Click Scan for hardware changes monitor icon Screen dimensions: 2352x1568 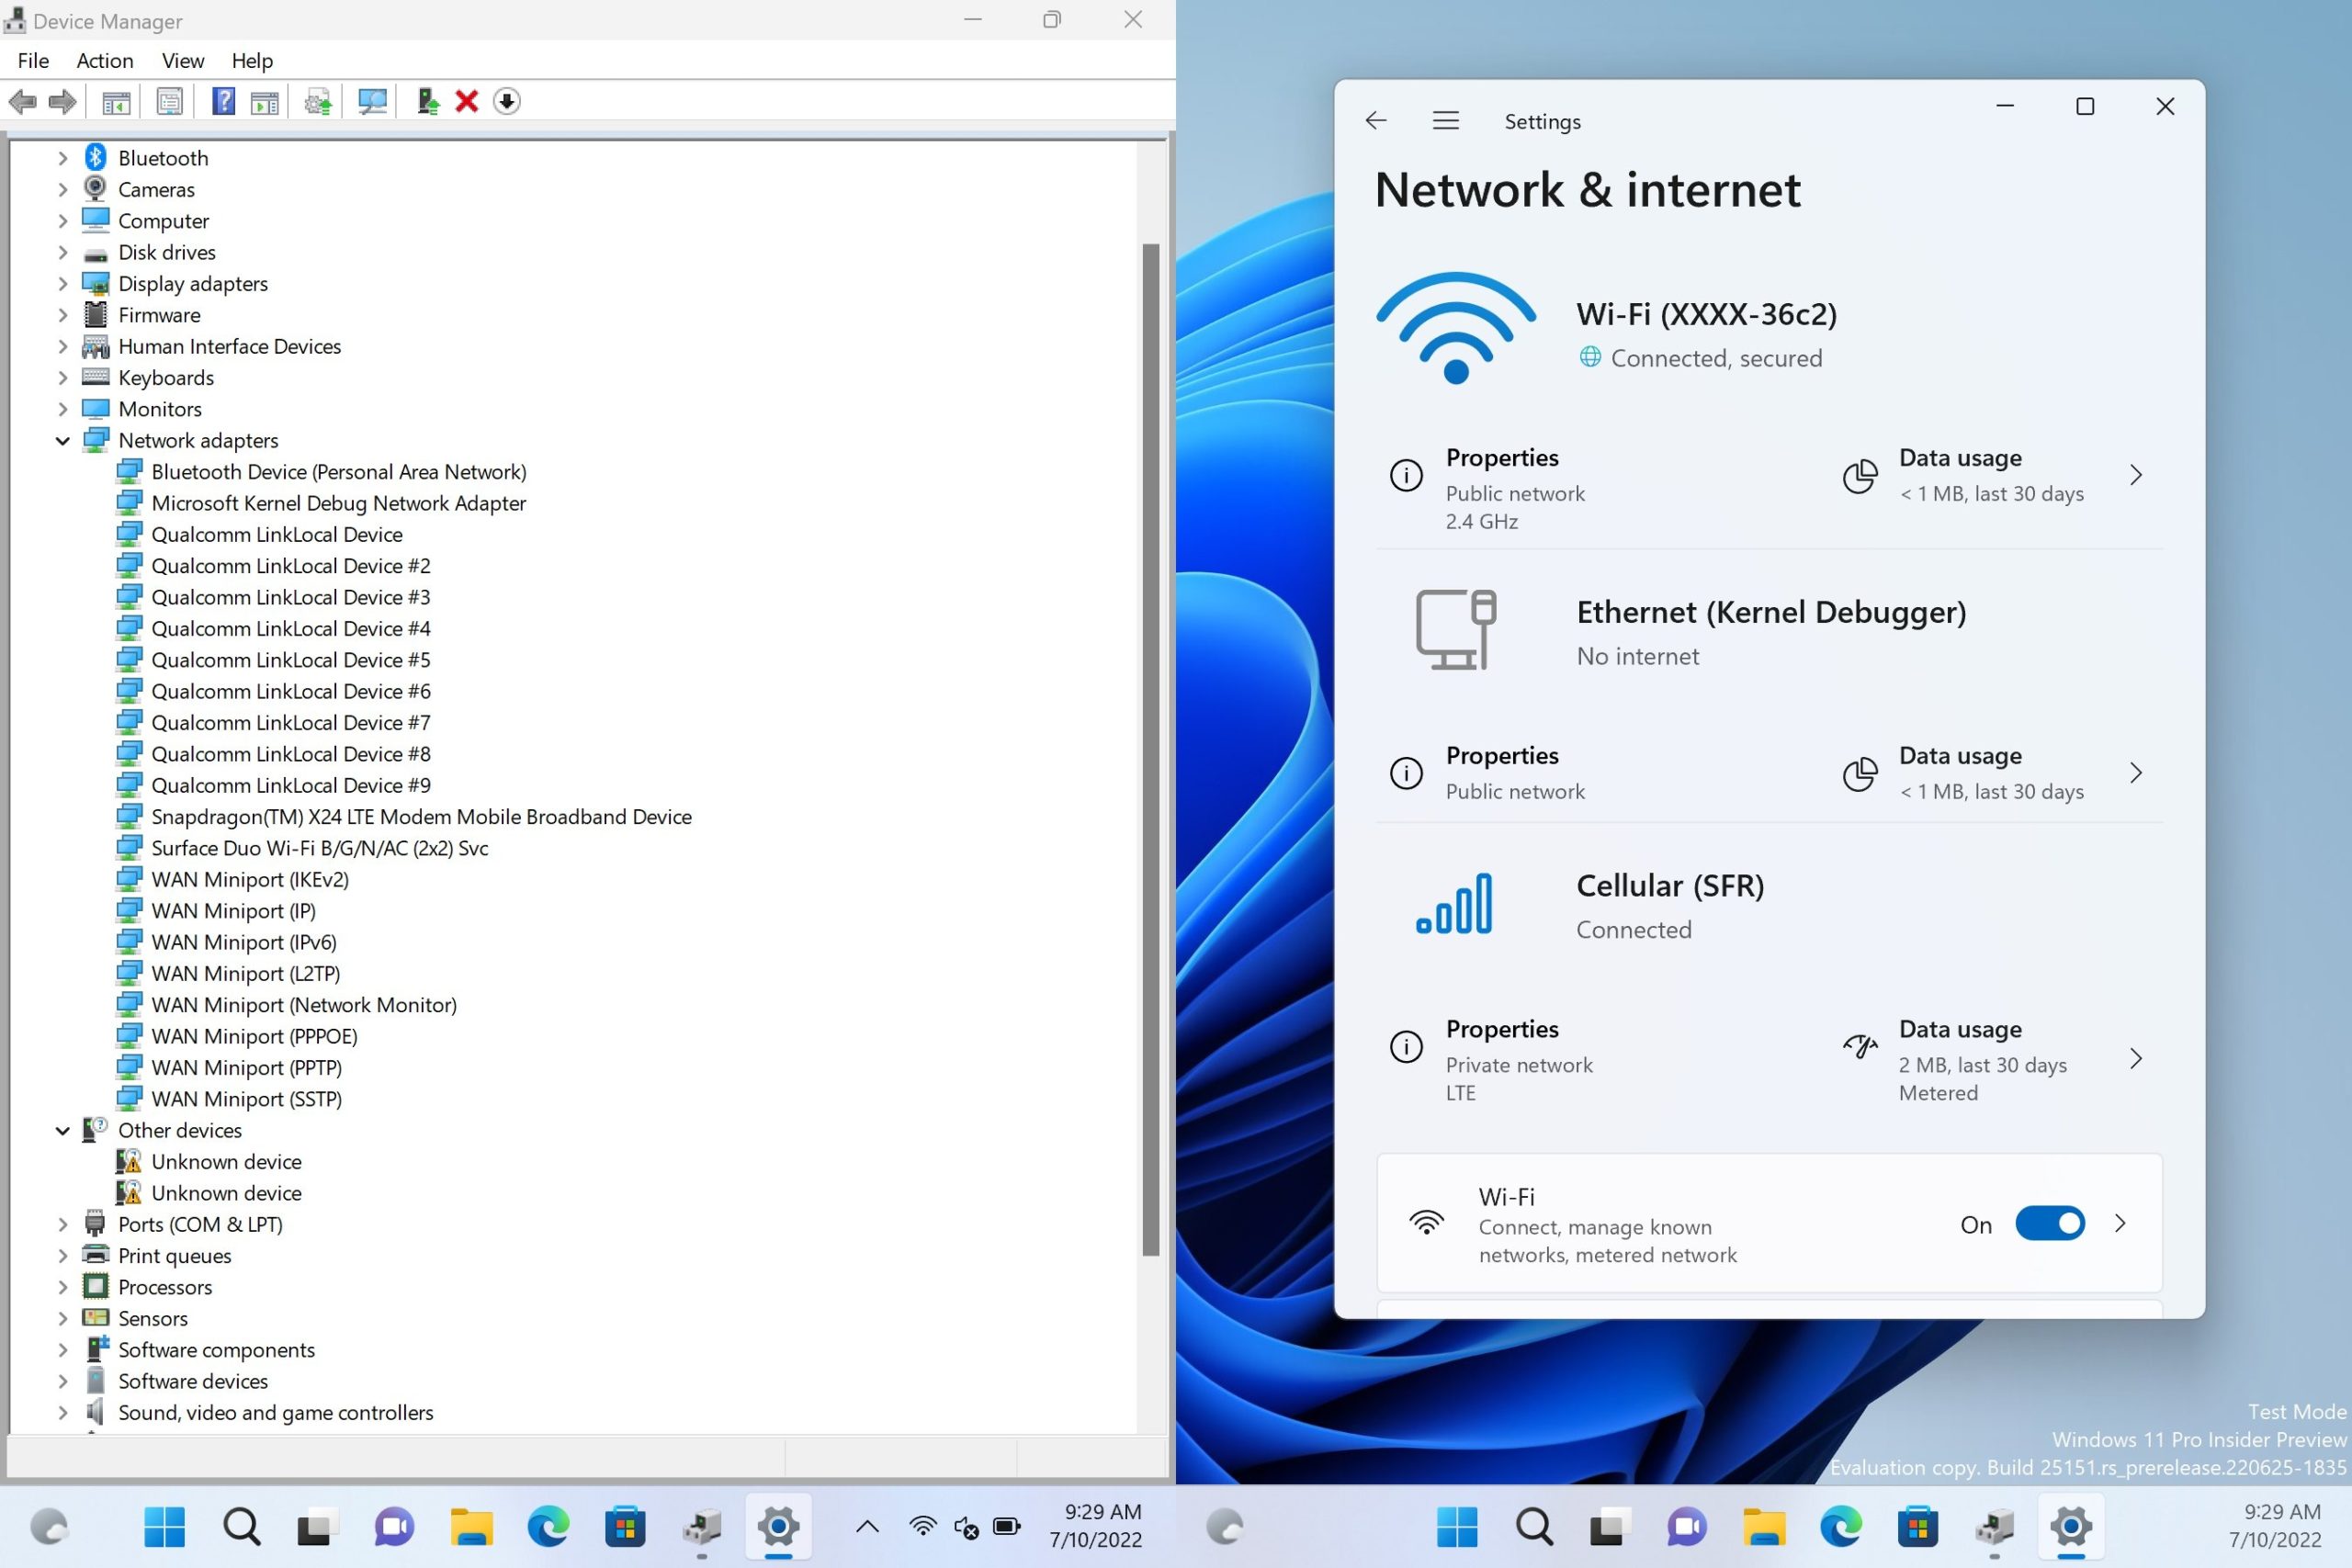point(373,101)
